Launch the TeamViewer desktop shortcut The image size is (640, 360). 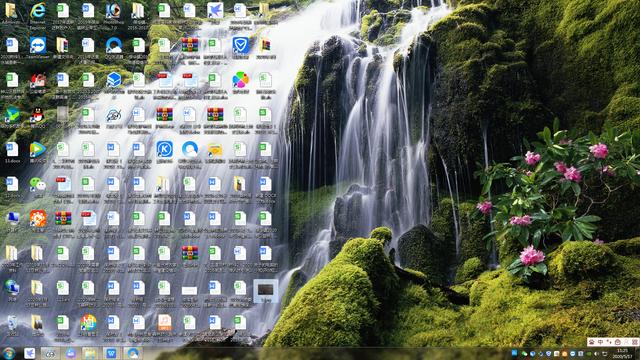click(x=38, y=45)
